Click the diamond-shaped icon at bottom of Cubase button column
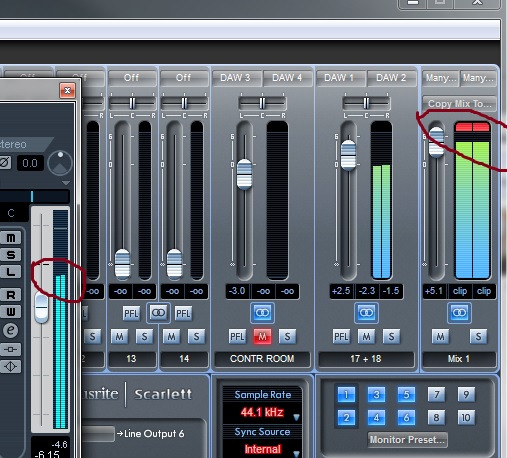 (11, 367)
